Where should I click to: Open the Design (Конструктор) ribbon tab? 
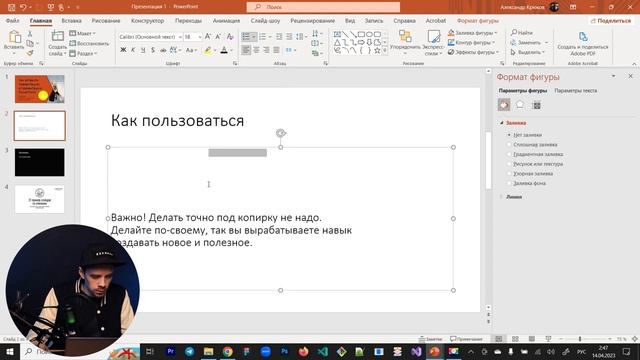(147, 20)
